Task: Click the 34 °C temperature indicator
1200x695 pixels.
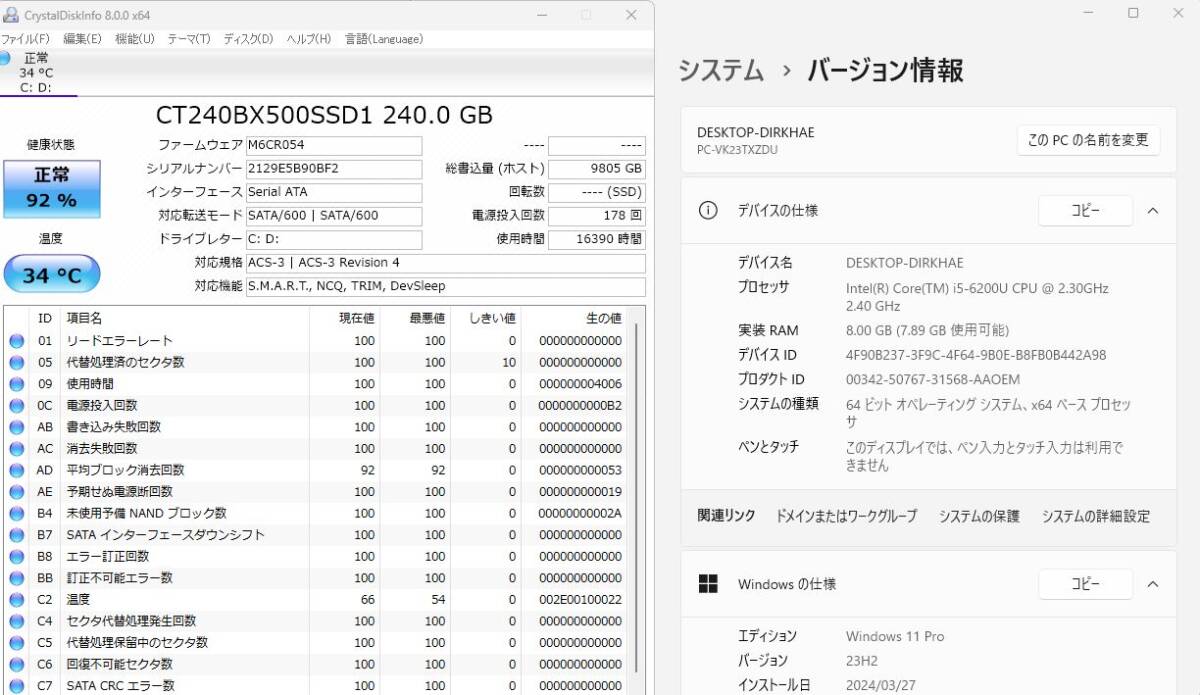Action: 52,275
